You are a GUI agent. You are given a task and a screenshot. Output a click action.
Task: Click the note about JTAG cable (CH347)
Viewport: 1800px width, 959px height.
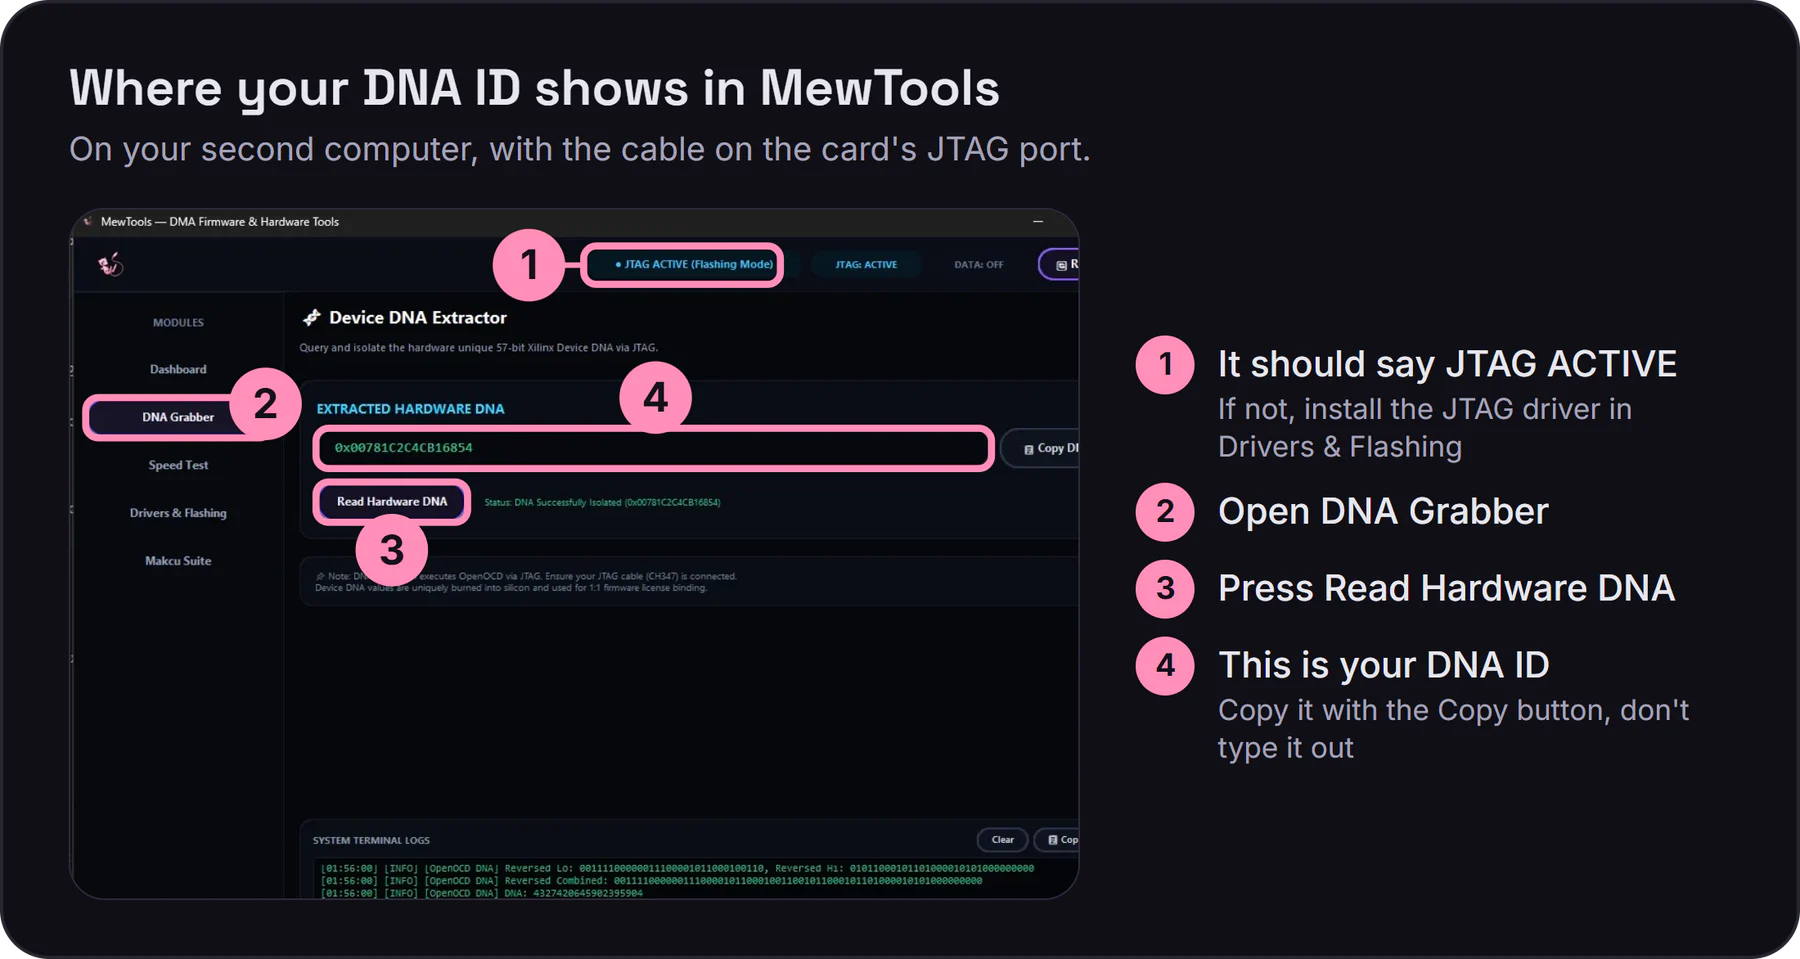[x=526, y=582]
